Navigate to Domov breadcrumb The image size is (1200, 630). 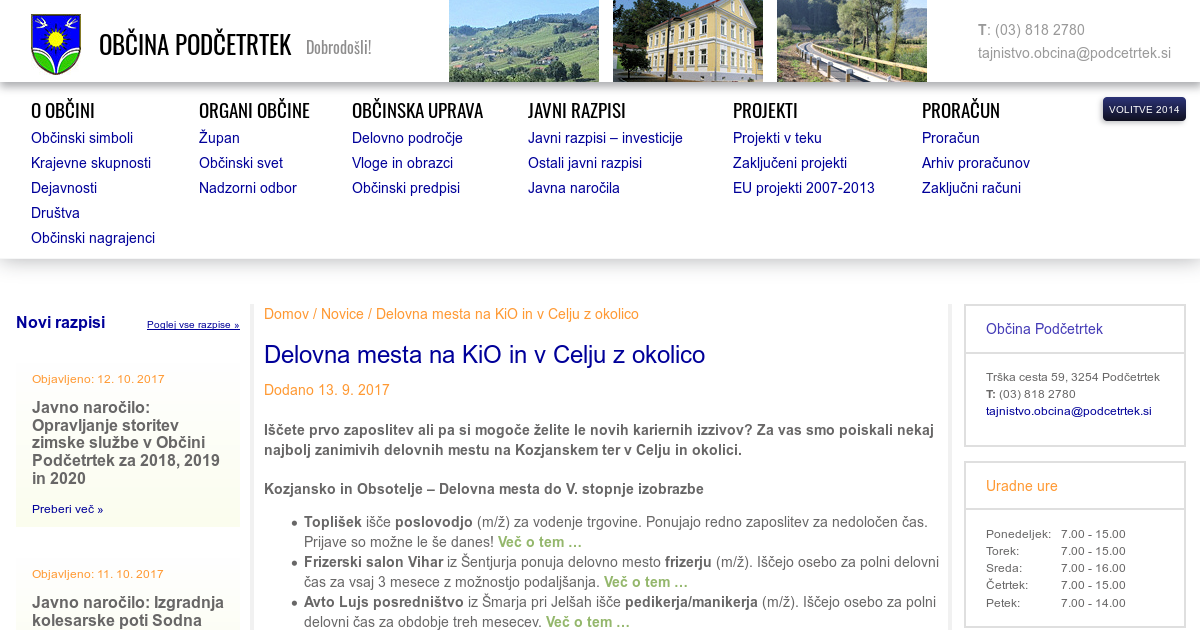tap(286, 314)
